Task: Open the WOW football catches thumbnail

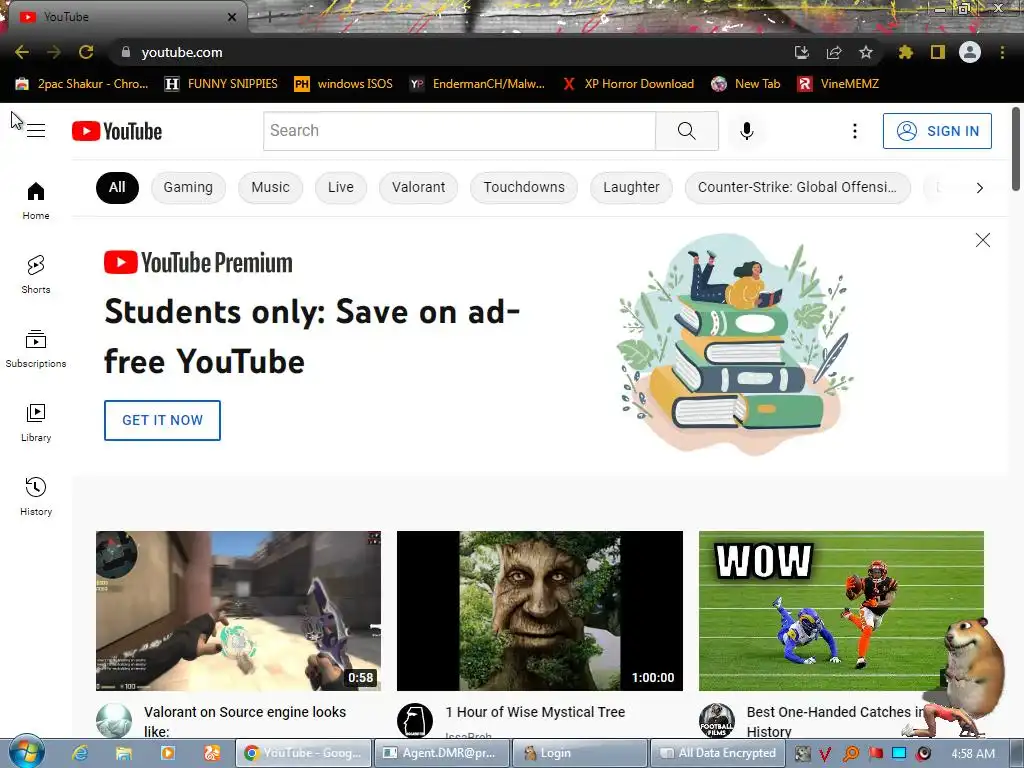Action: pyautogui.click(x=841, y=611)
